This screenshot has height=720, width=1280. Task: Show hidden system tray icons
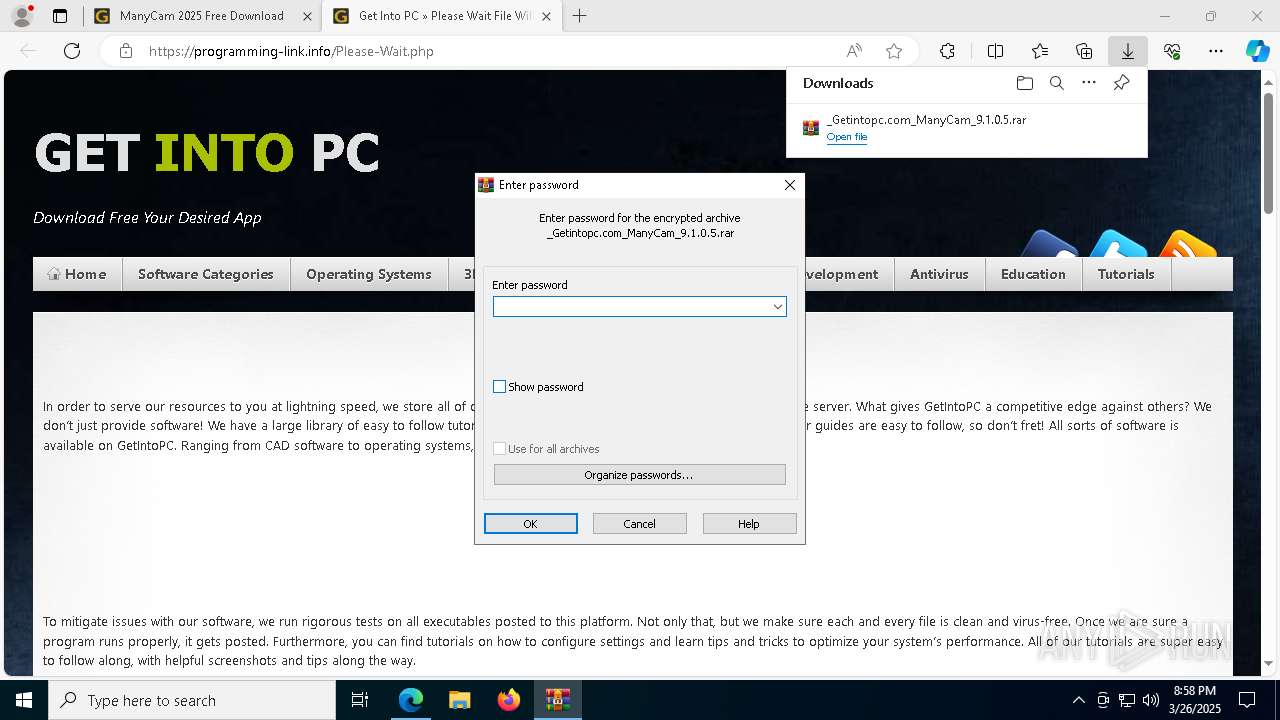tap(1078, 700)
